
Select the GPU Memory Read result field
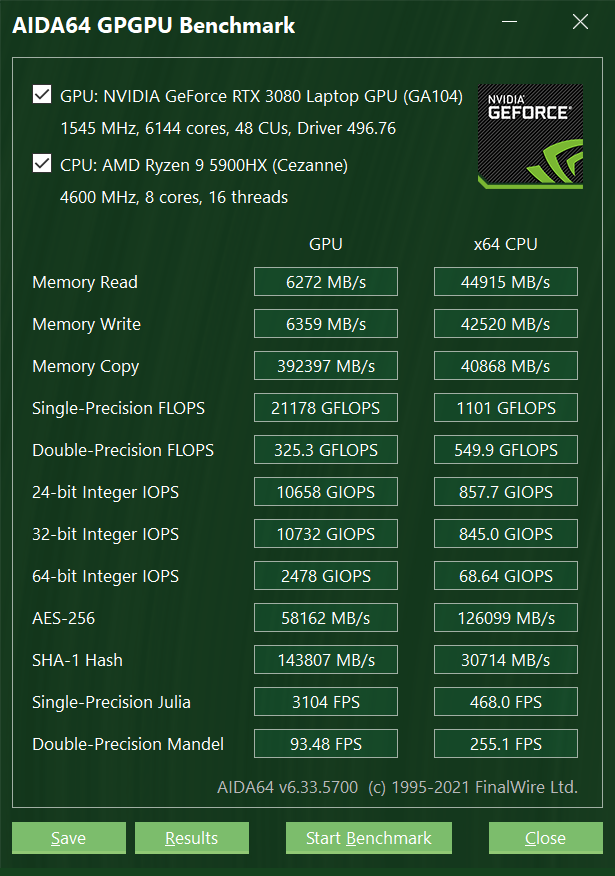click(x=325, y=282)
